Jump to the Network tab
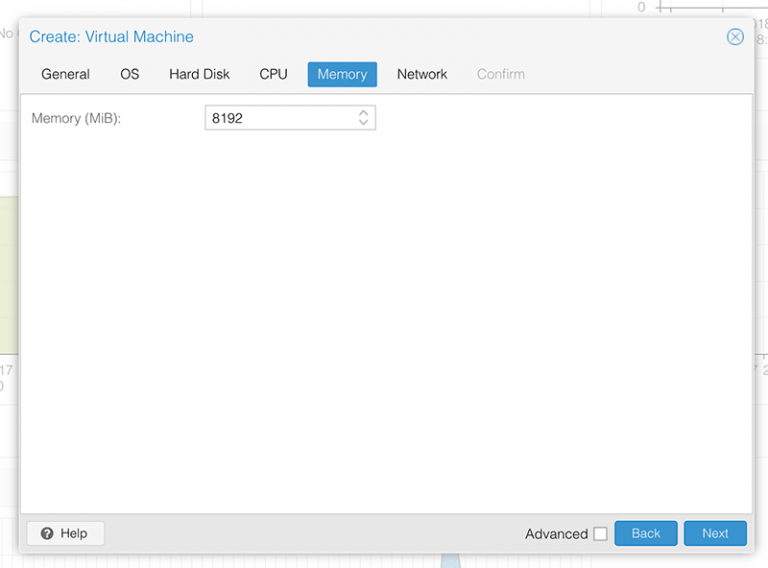768x568 pixels. pos(422,74)
